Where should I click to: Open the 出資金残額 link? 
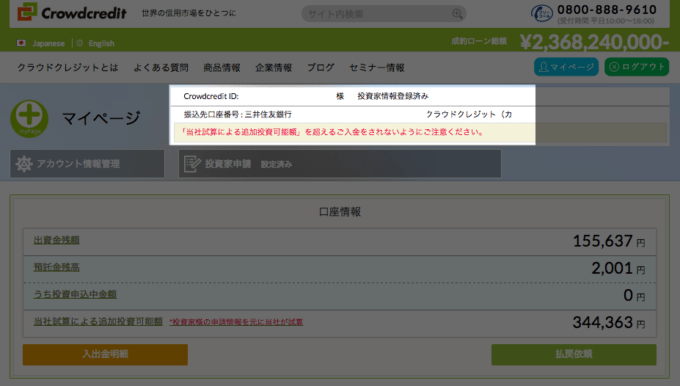pyautogui.click(x=56, y=240)
